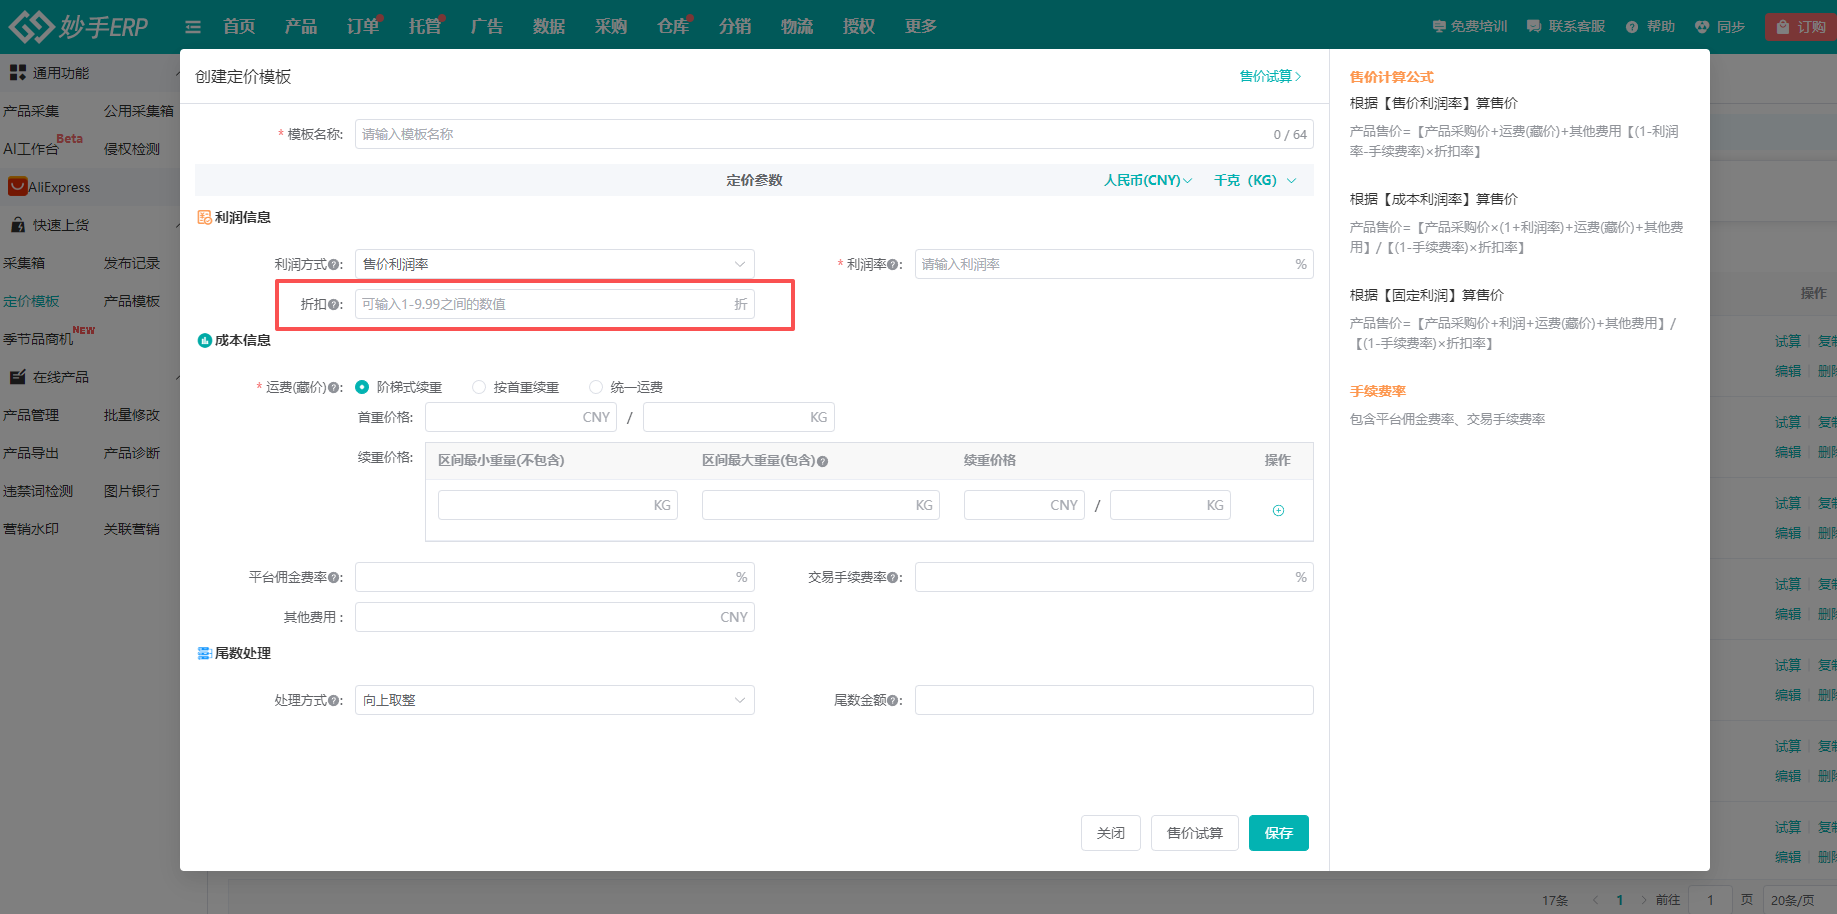Click help icon beside 利润方式 label
Viewport: 1837px width, 914px height.
click(x=334, y=265)
